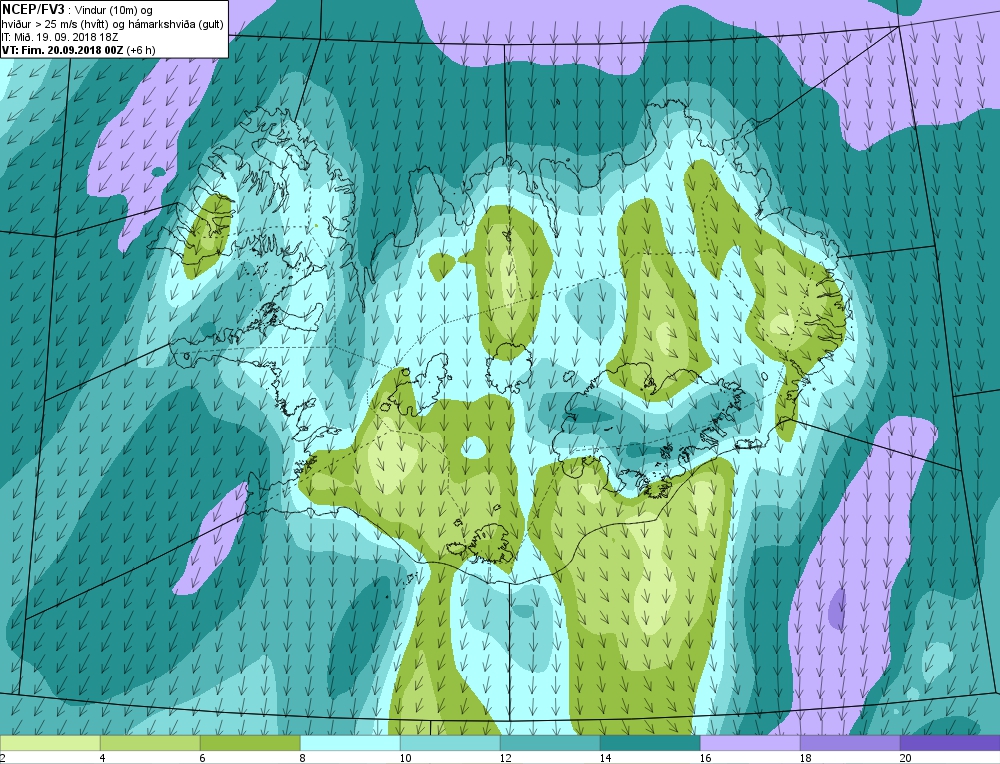Screen dimensions: 1000x764
Task: Click the pale yellow-green 2–4 m/s legend swatch
Action: [50, 743]
